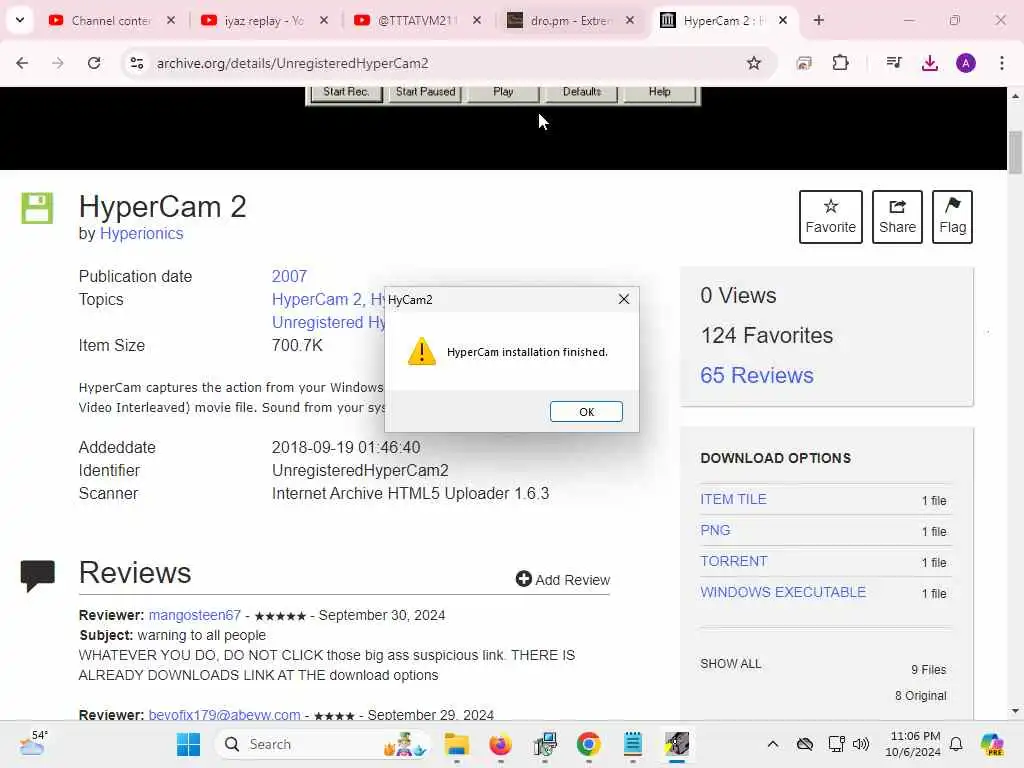Download the ITEM TILE file

pos(733,499)
